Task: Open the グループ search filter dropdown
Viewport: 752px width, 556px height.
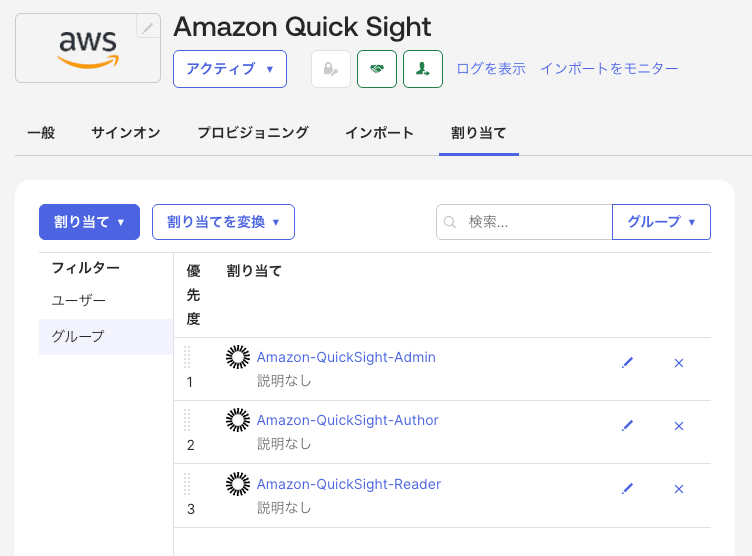Action: point(661,222)
